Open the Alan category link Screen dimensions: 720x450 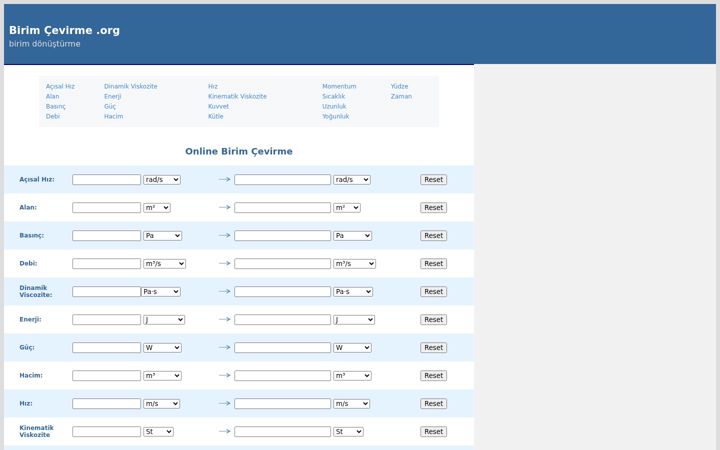[x=52, y=96]
